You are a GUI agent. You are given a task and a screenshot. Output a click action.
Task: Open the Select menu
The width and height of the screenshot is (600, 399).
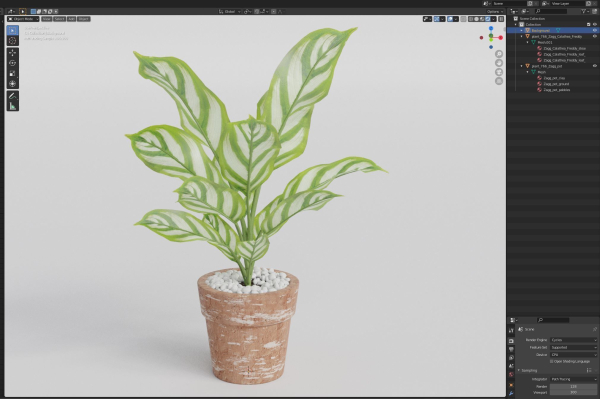[59, 19]
